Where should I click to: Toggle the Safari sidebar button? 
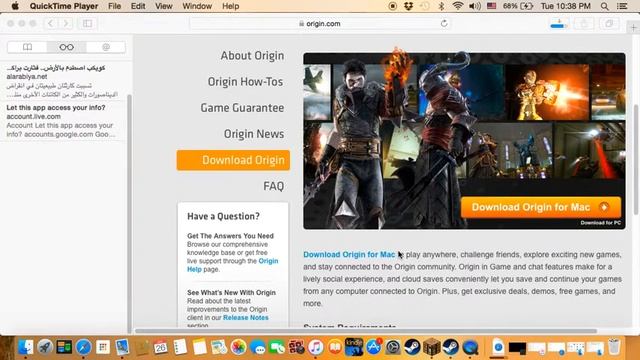(87, 23)
